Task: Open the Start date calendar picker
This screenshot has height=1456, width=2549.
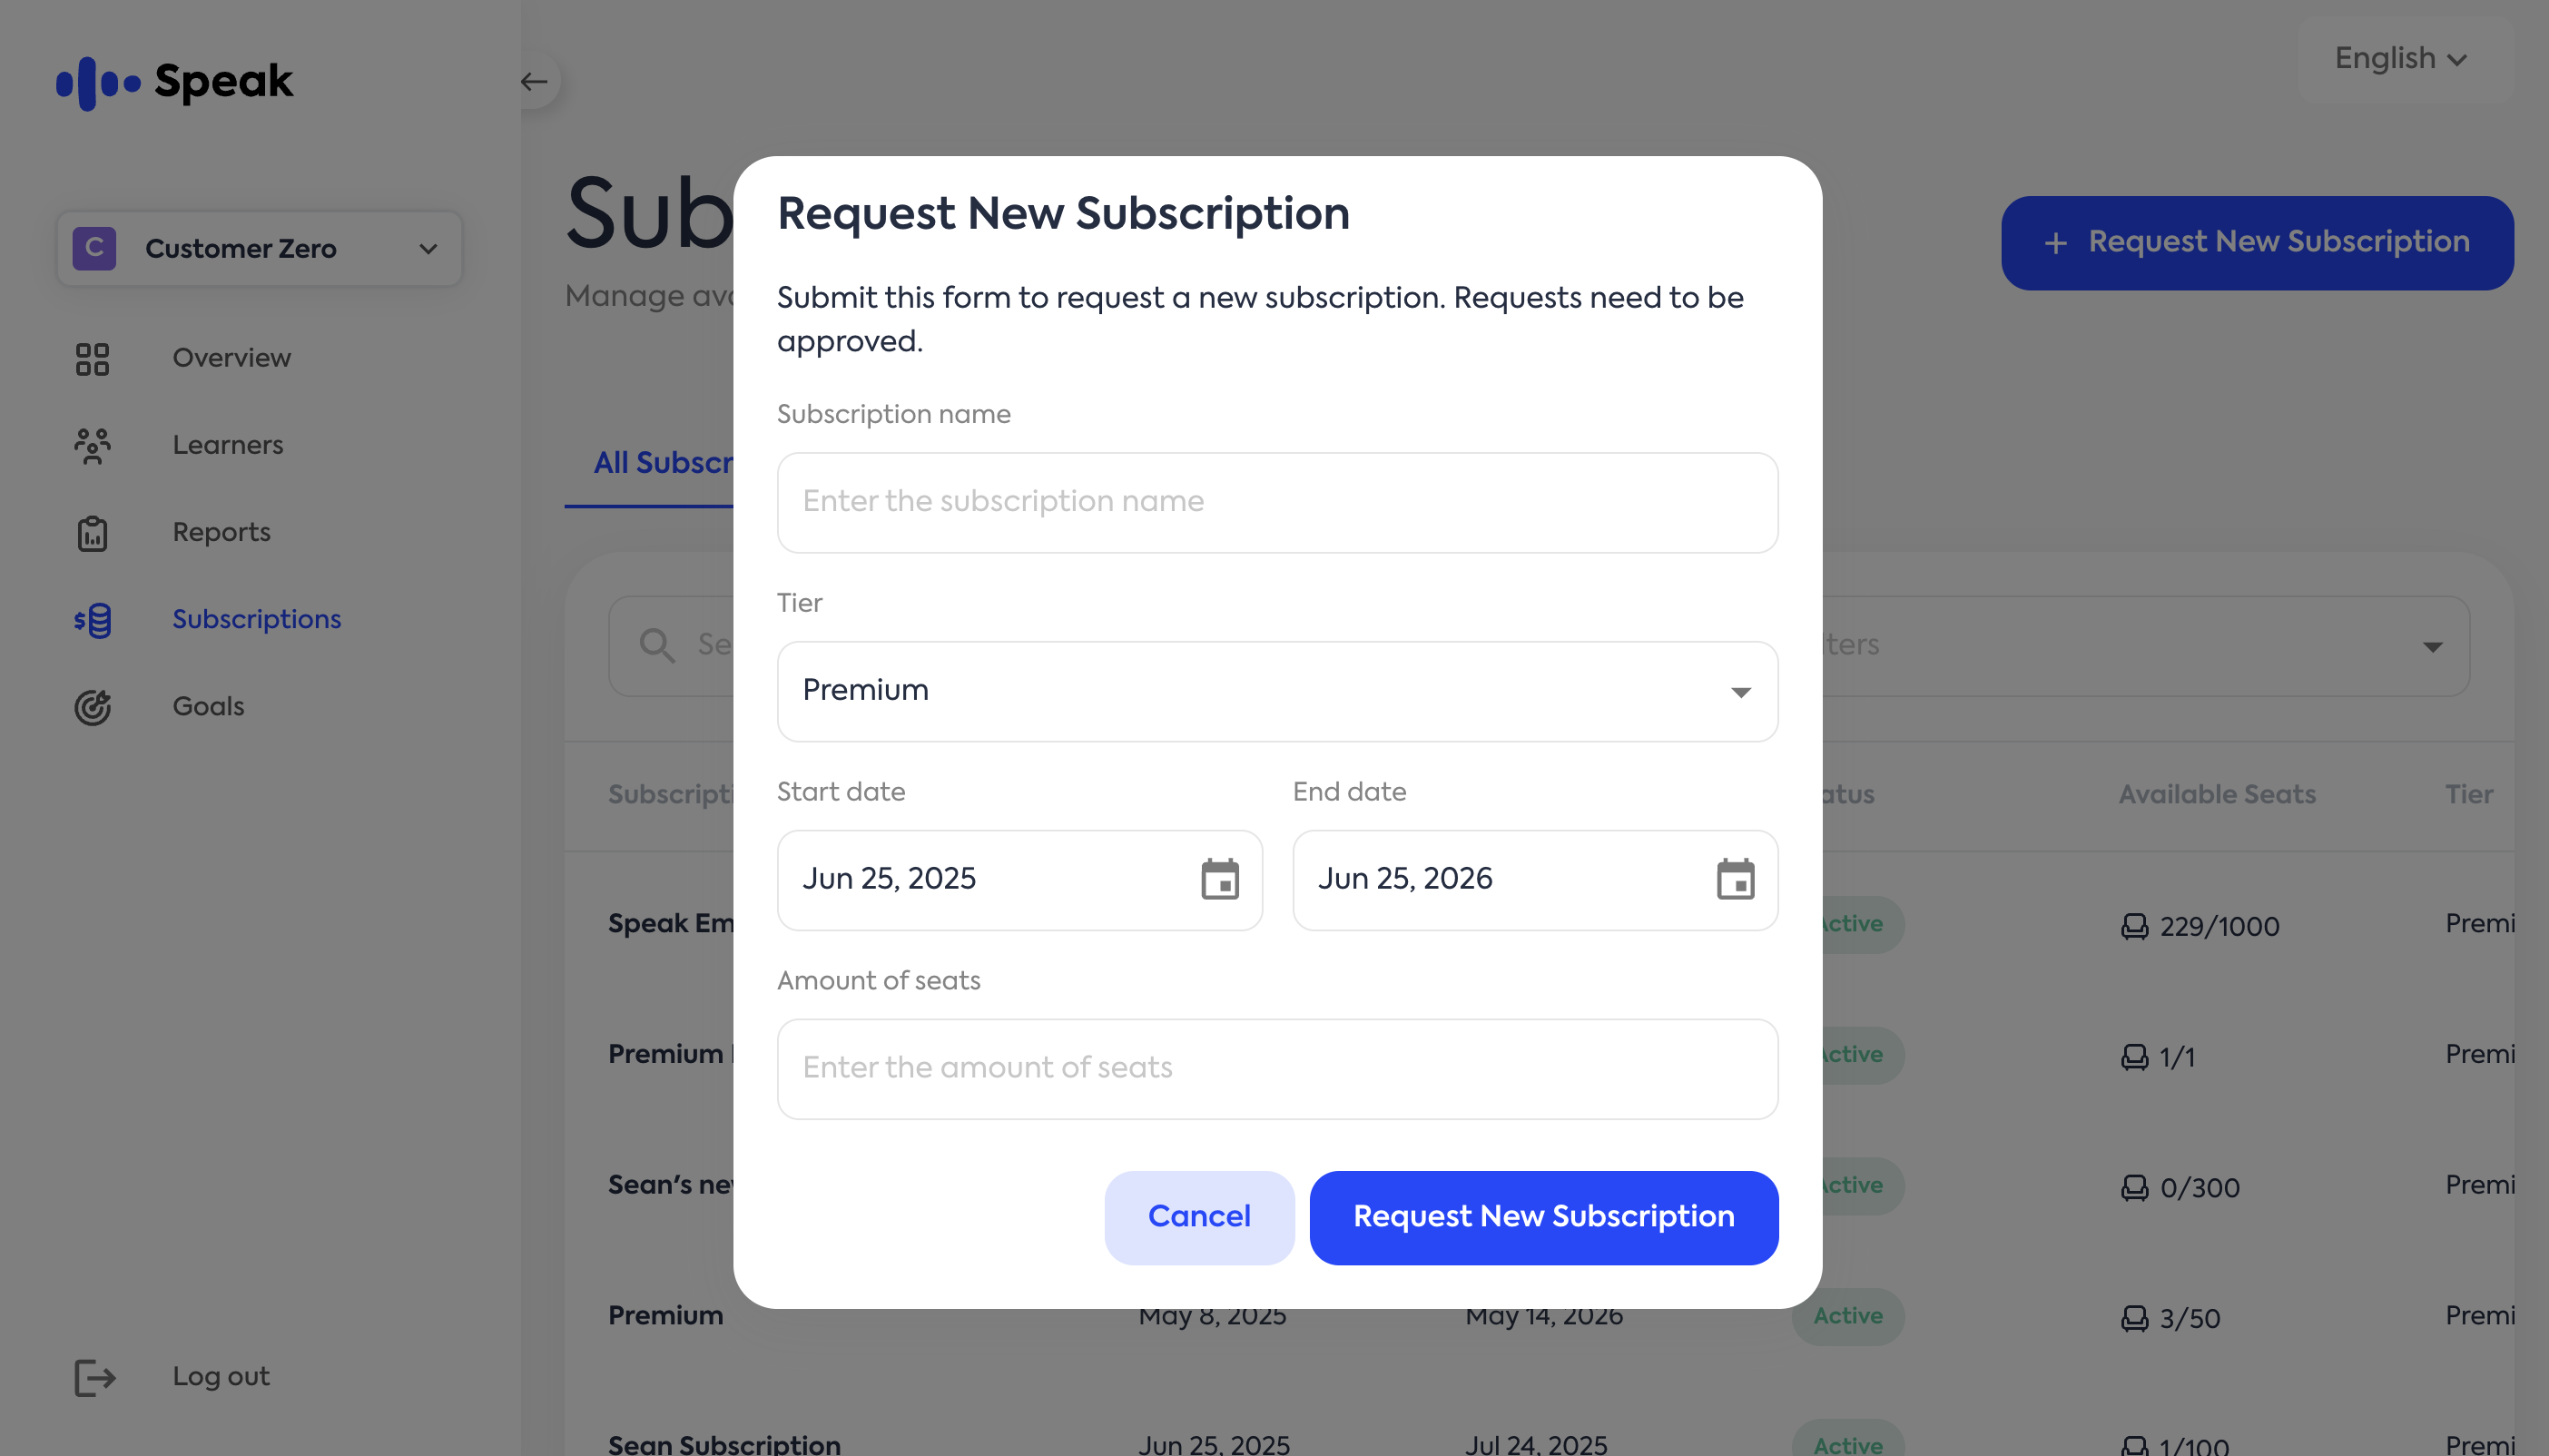Action: click(x=1219, y=880)
